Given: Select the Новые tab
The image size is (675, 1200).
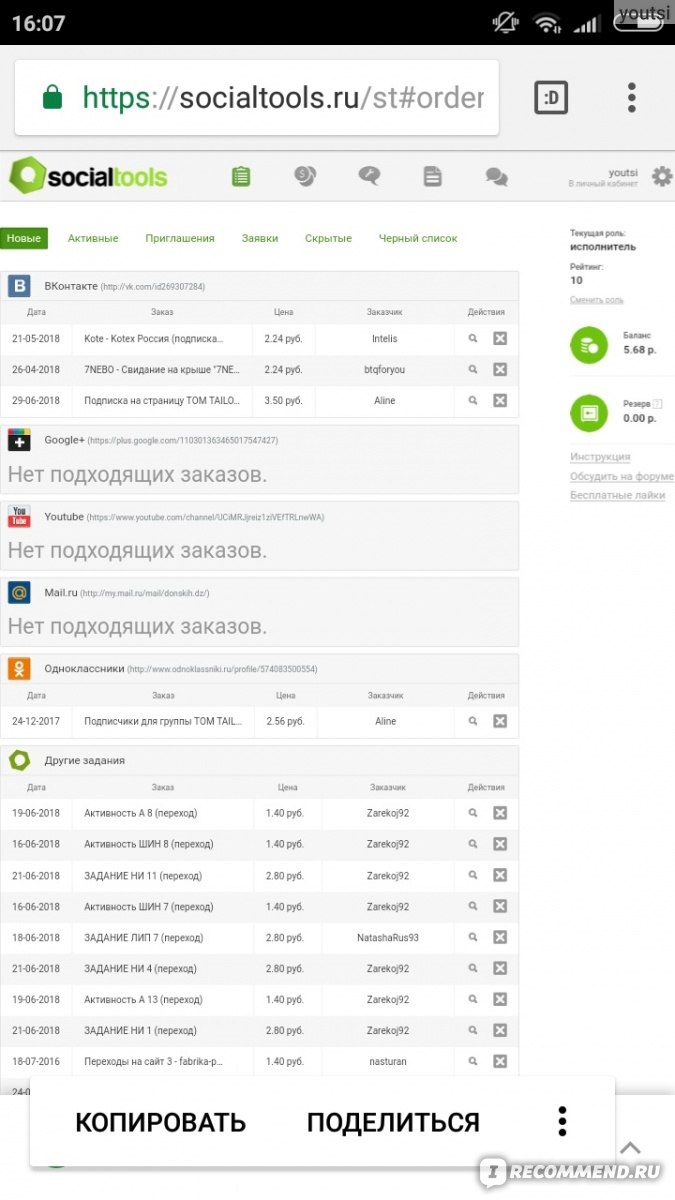Looking at the screenshot, I should (24, 238).
